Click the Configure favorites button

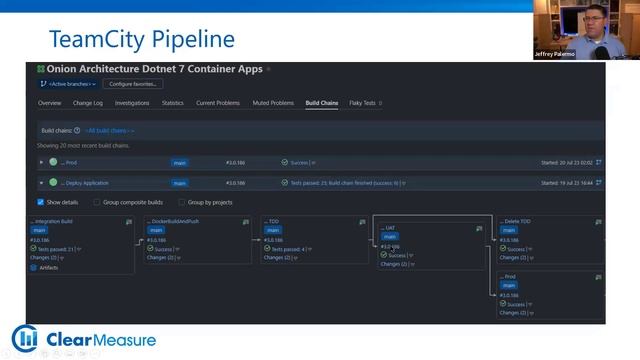pos(133,84)
